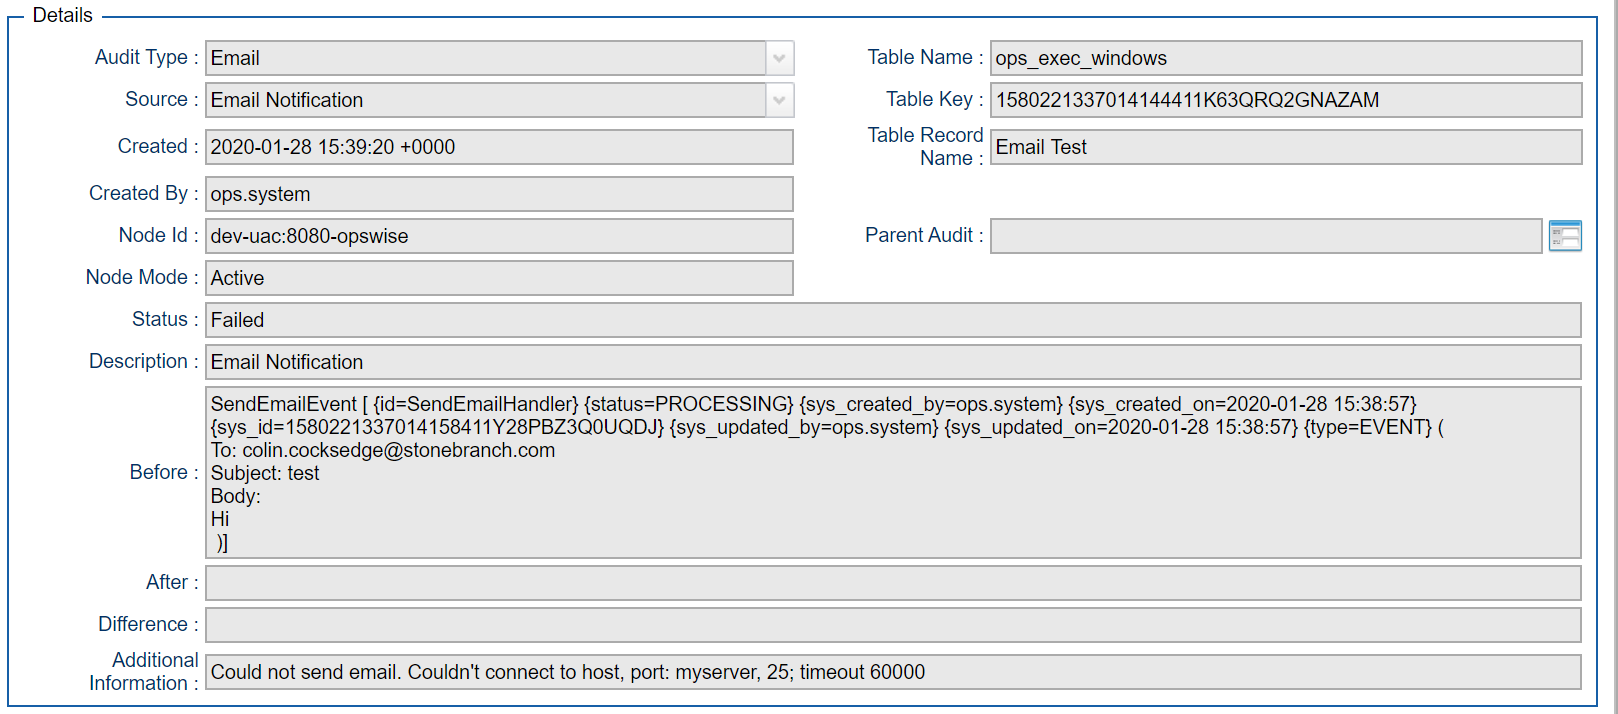The height and width of the screenshot is (714, 1618).
Task: Click the Node Mode Active field
Action: coord(498,278)
